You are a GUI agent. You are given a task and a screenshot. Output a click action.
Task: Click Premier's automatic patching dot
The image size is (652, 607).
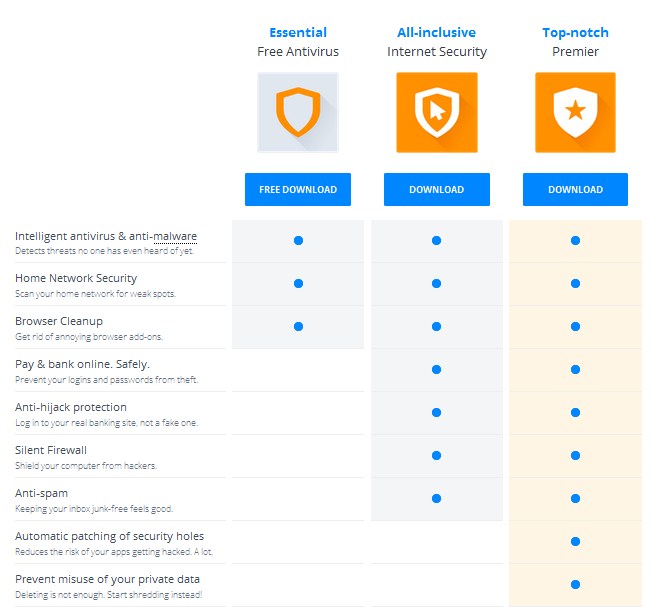(575, 541)
